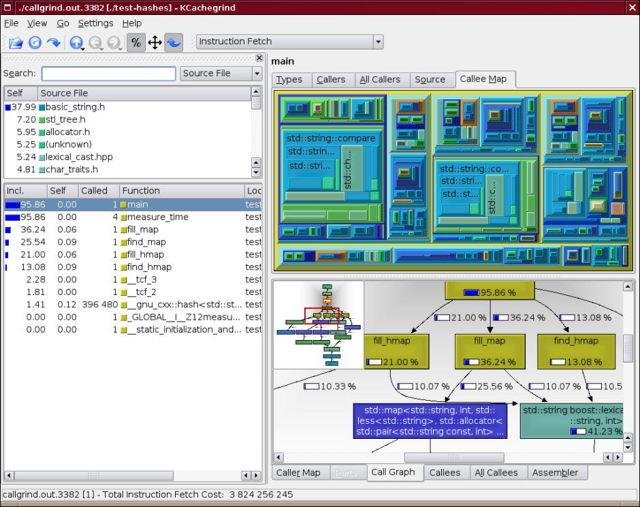Select char_traits.h in source file list

127,169
